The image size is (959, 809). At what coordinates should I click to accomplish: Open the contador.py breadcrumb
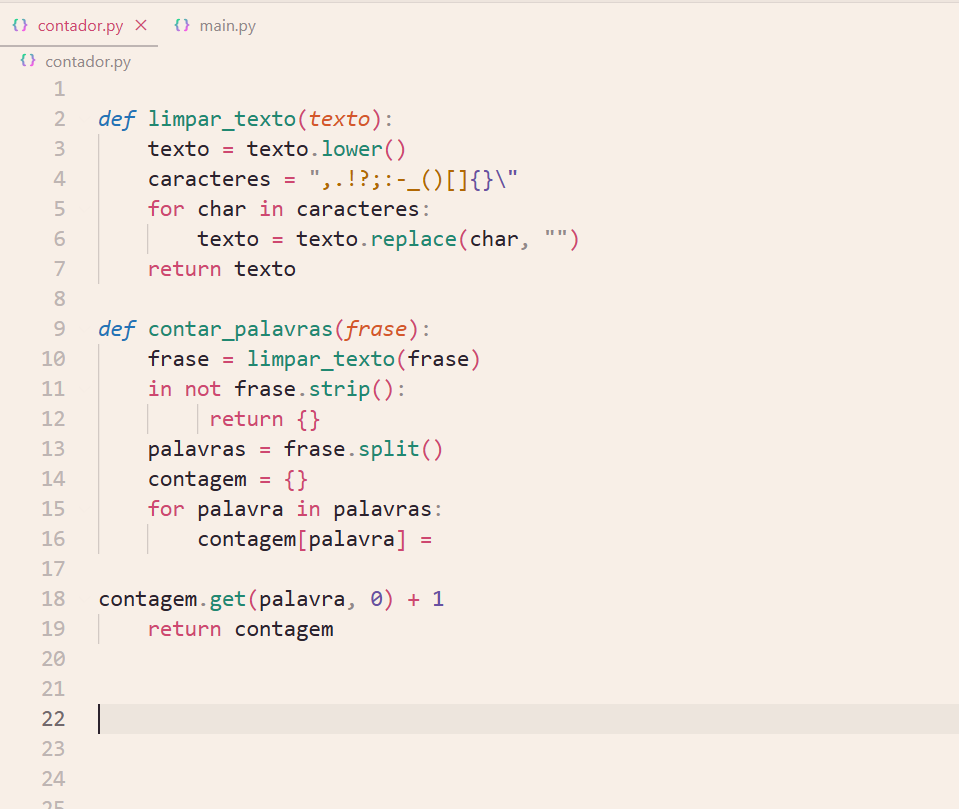coord(88,62)
